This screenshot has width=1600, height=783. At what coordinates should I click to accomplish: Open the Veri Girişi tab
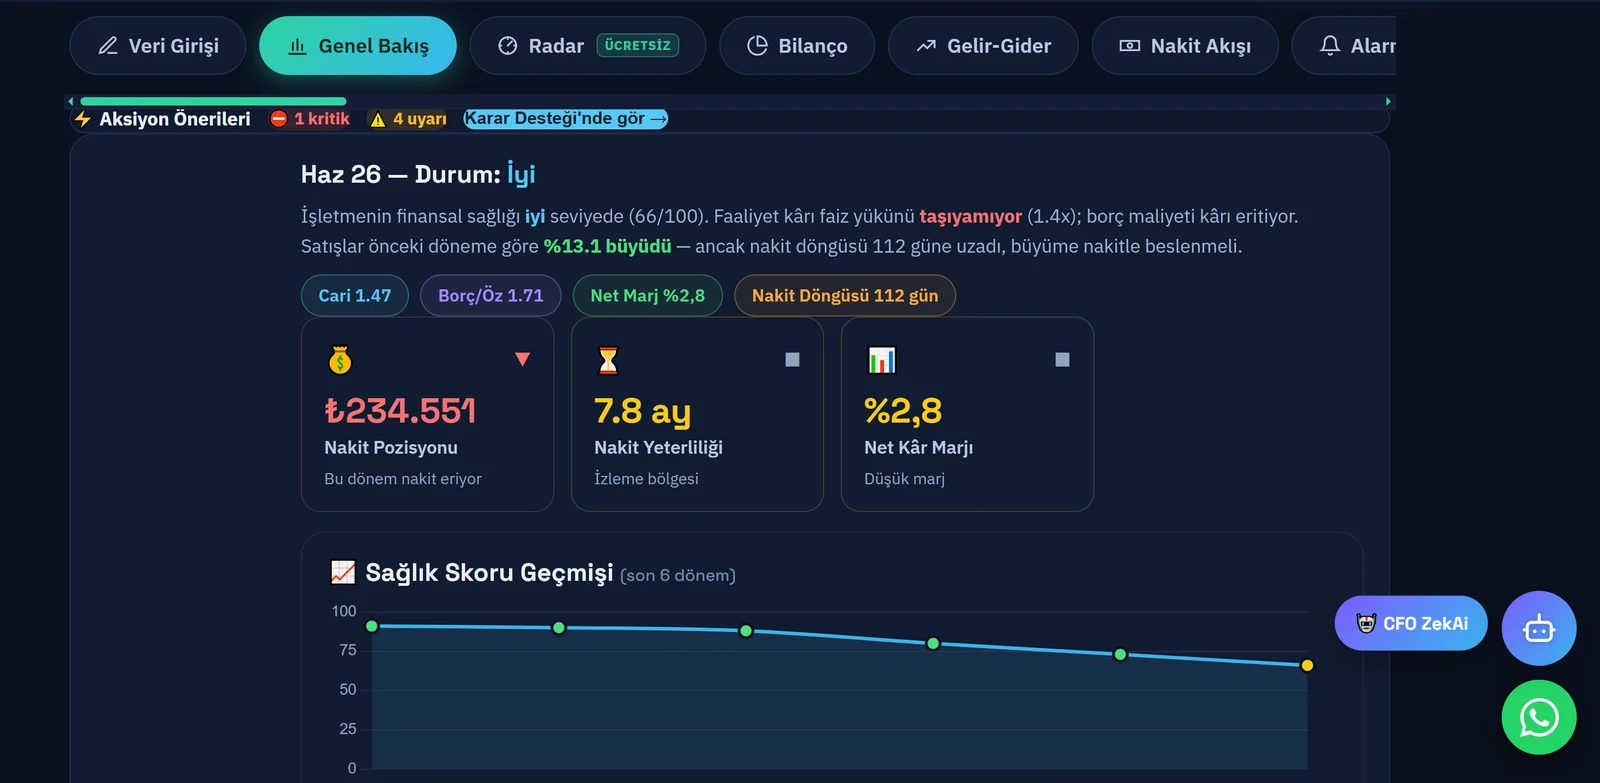click(x=158, y=46)
